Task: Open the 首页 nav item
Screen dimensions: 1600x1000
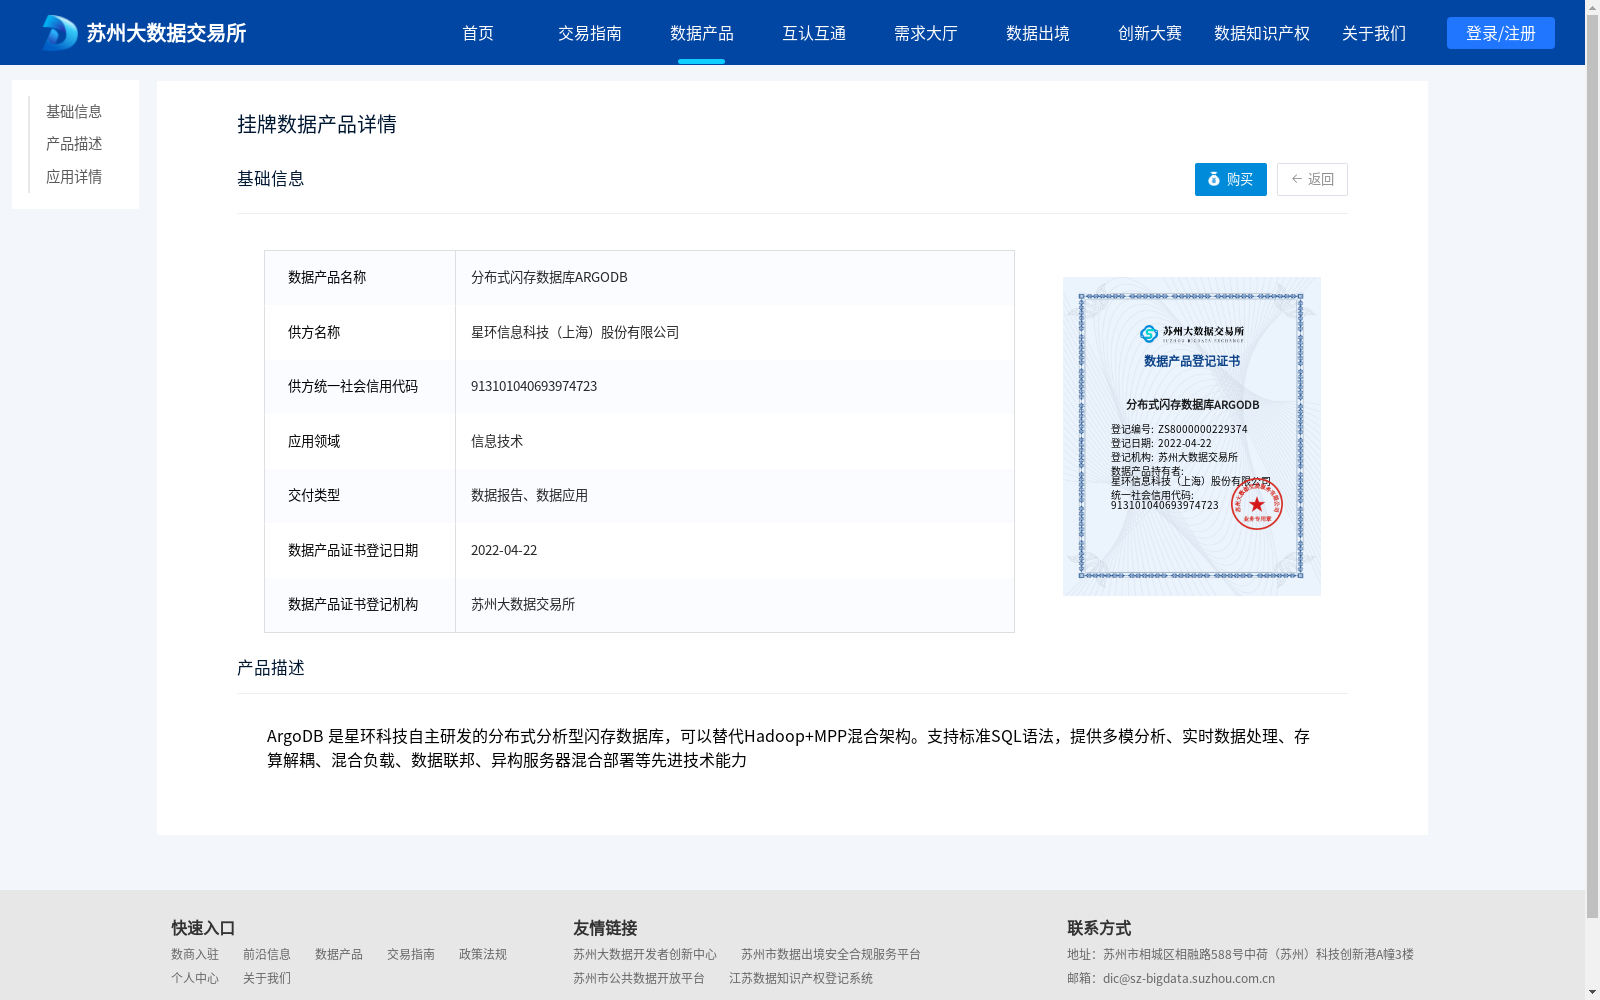Action: 478,33
